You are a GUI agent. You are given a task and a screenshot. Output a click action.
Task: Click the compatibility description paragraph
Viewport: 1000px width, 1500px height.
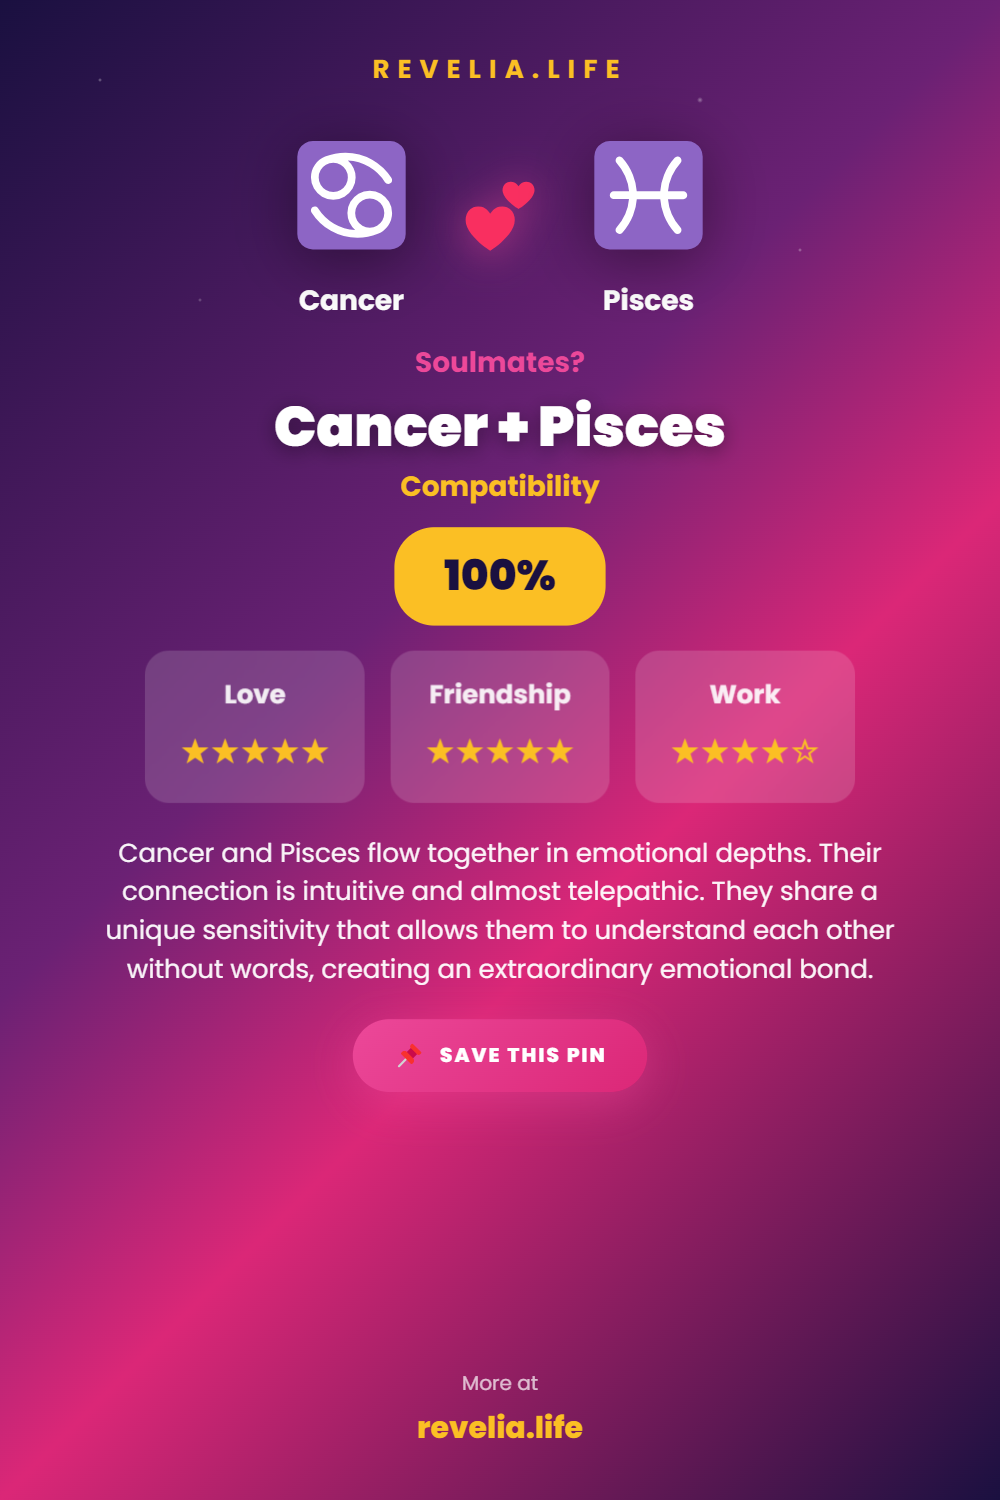click(500, 910)
